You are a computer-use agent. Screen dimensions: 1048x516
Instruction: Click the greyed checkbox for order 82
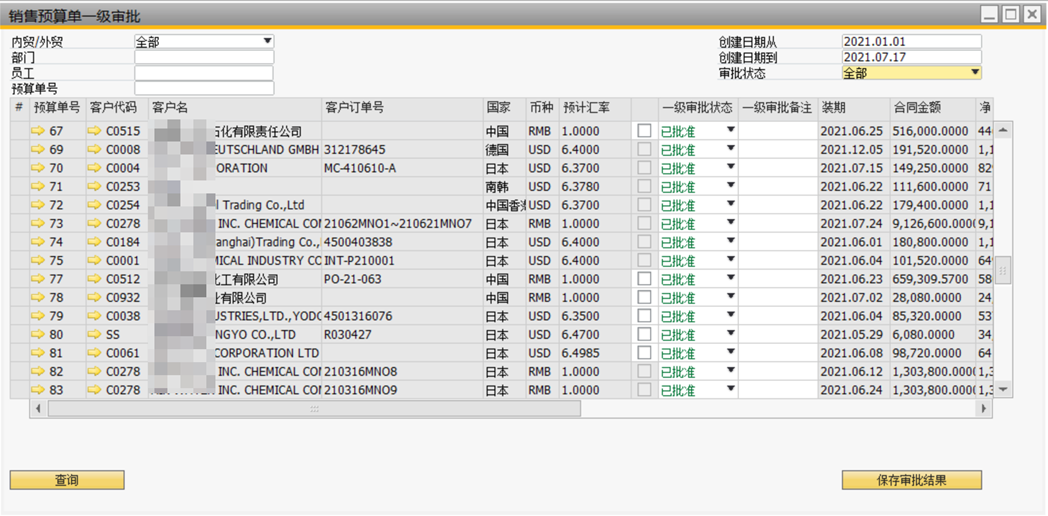tap(644, 372)
